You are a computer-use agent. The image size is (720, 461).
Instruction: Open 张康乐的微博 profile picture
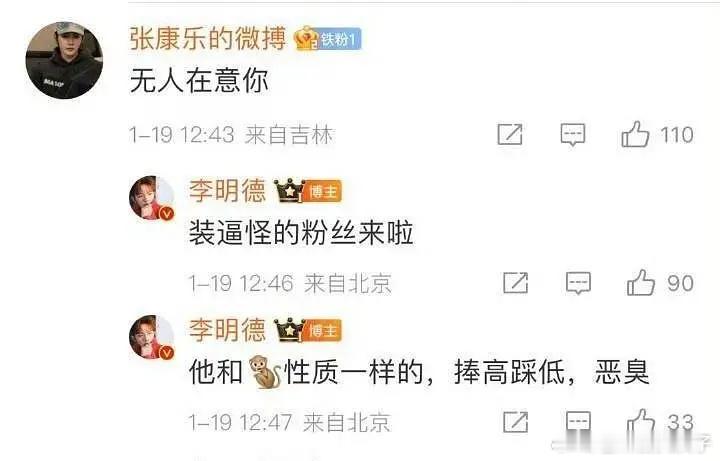(64, 60)
